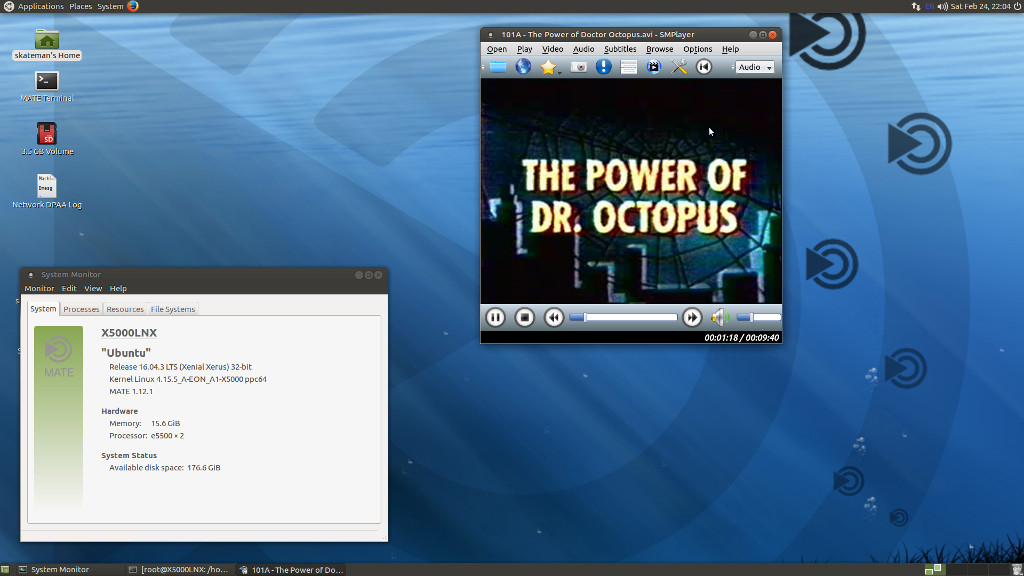Click the Network DPAA Log file icon

tap(47, 191)
